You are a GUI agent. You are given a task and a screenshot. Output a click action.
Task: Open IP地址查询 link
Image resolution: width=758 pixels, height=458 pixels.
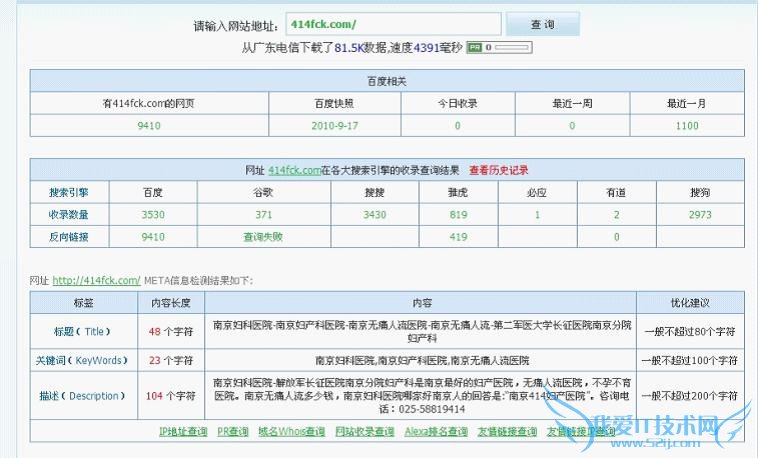point(183,431)
